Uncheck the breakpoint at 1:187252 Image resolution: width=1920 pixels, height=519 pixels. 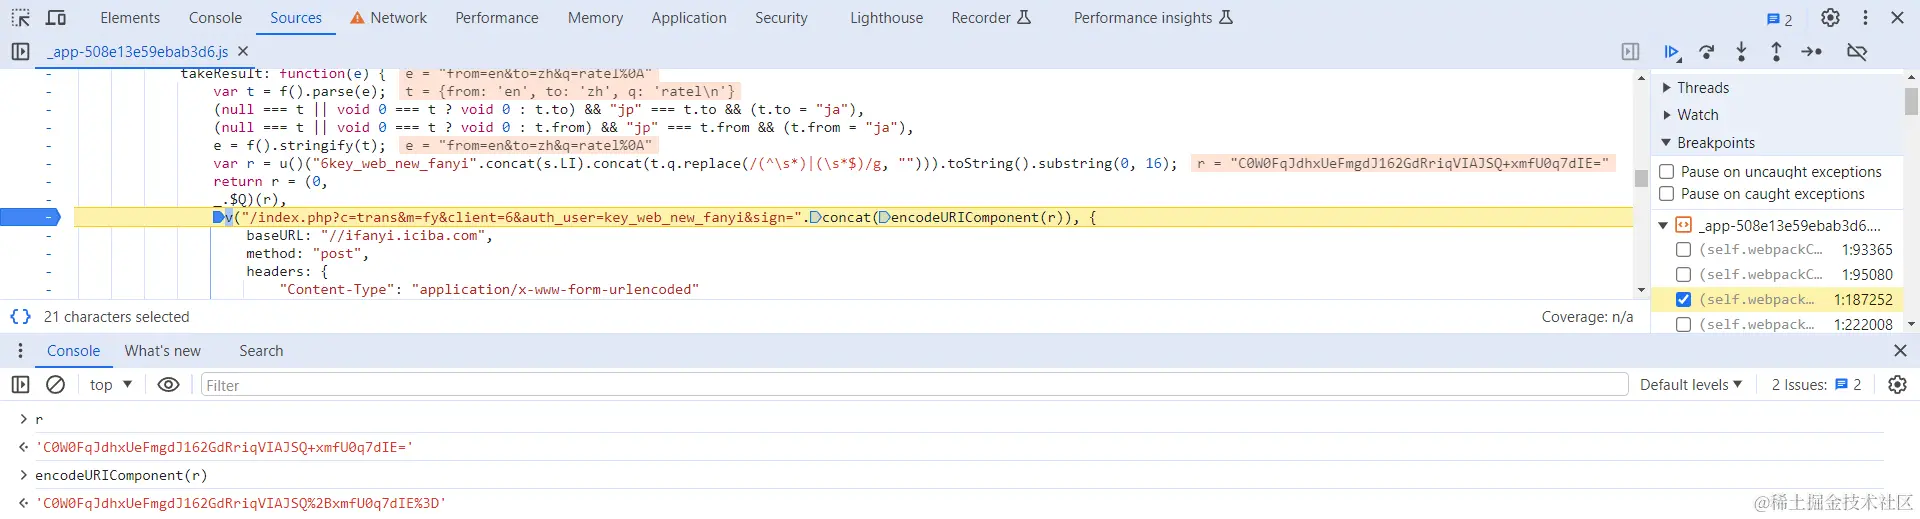pyautogui.click(x=1683, y=300)
